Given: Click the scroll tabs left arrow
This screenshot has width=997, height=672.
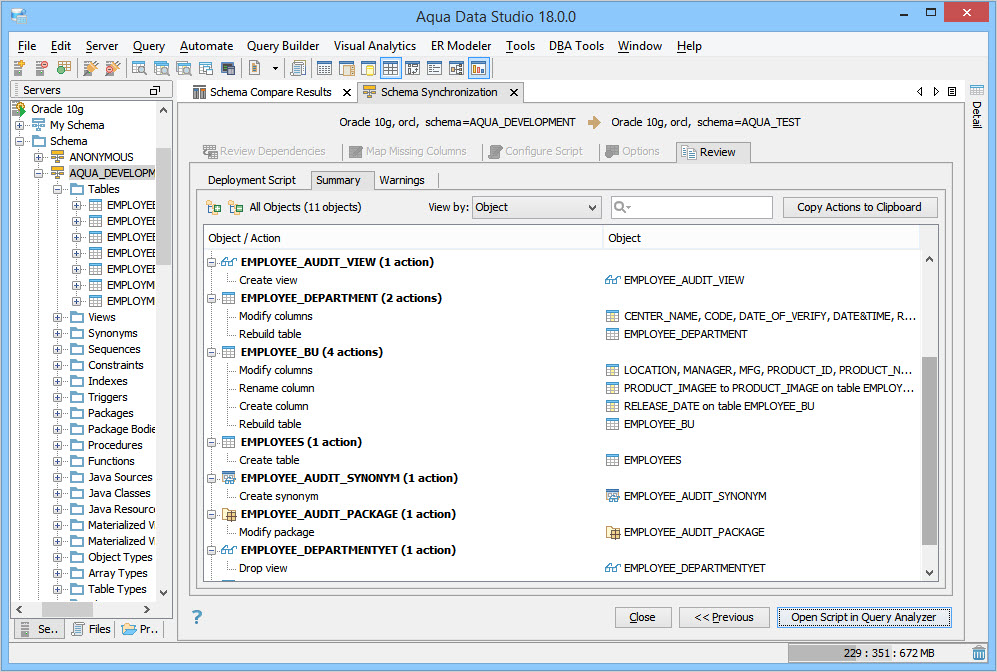Looking at the screenshot, I should 919,92.
